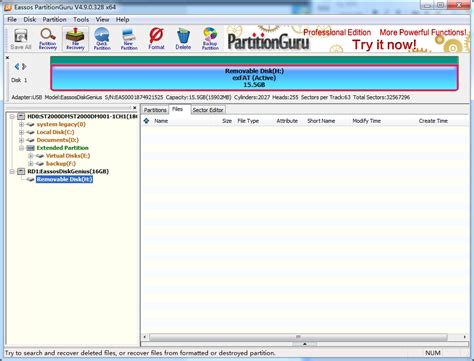
Task: Select backup(F:) in tree
Action: tap(61, 163)
